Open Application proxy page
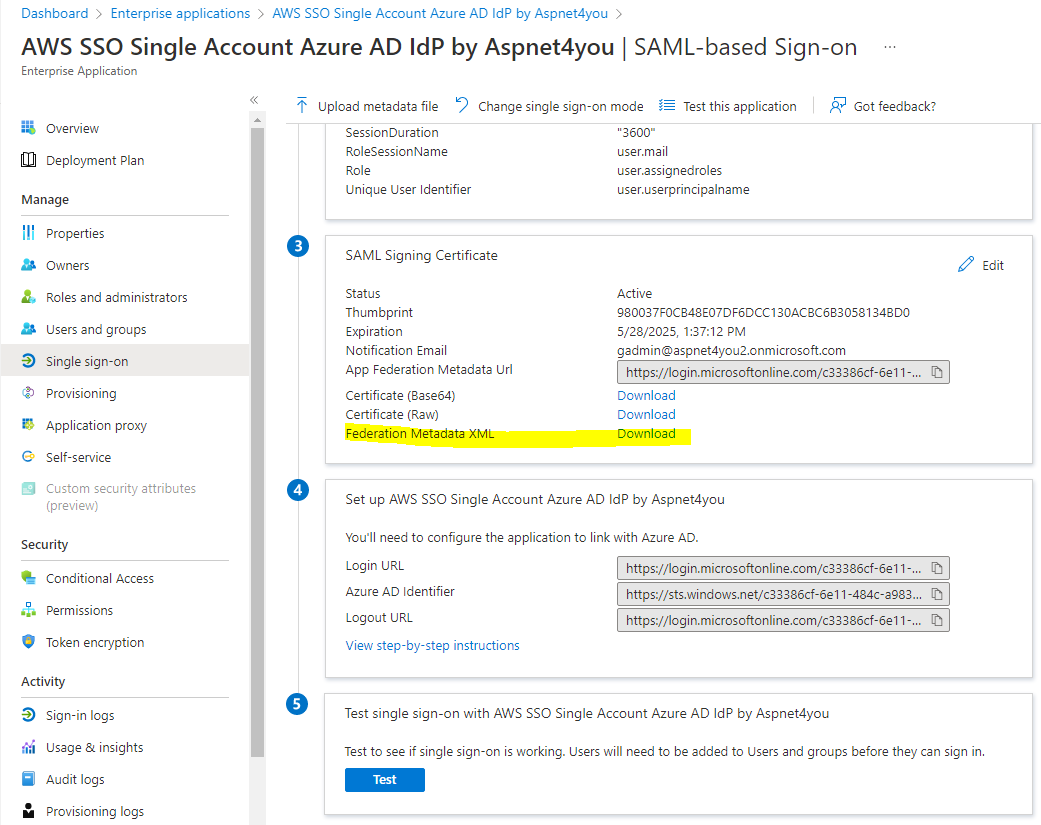1041x825 pixels. click(96, 425)
